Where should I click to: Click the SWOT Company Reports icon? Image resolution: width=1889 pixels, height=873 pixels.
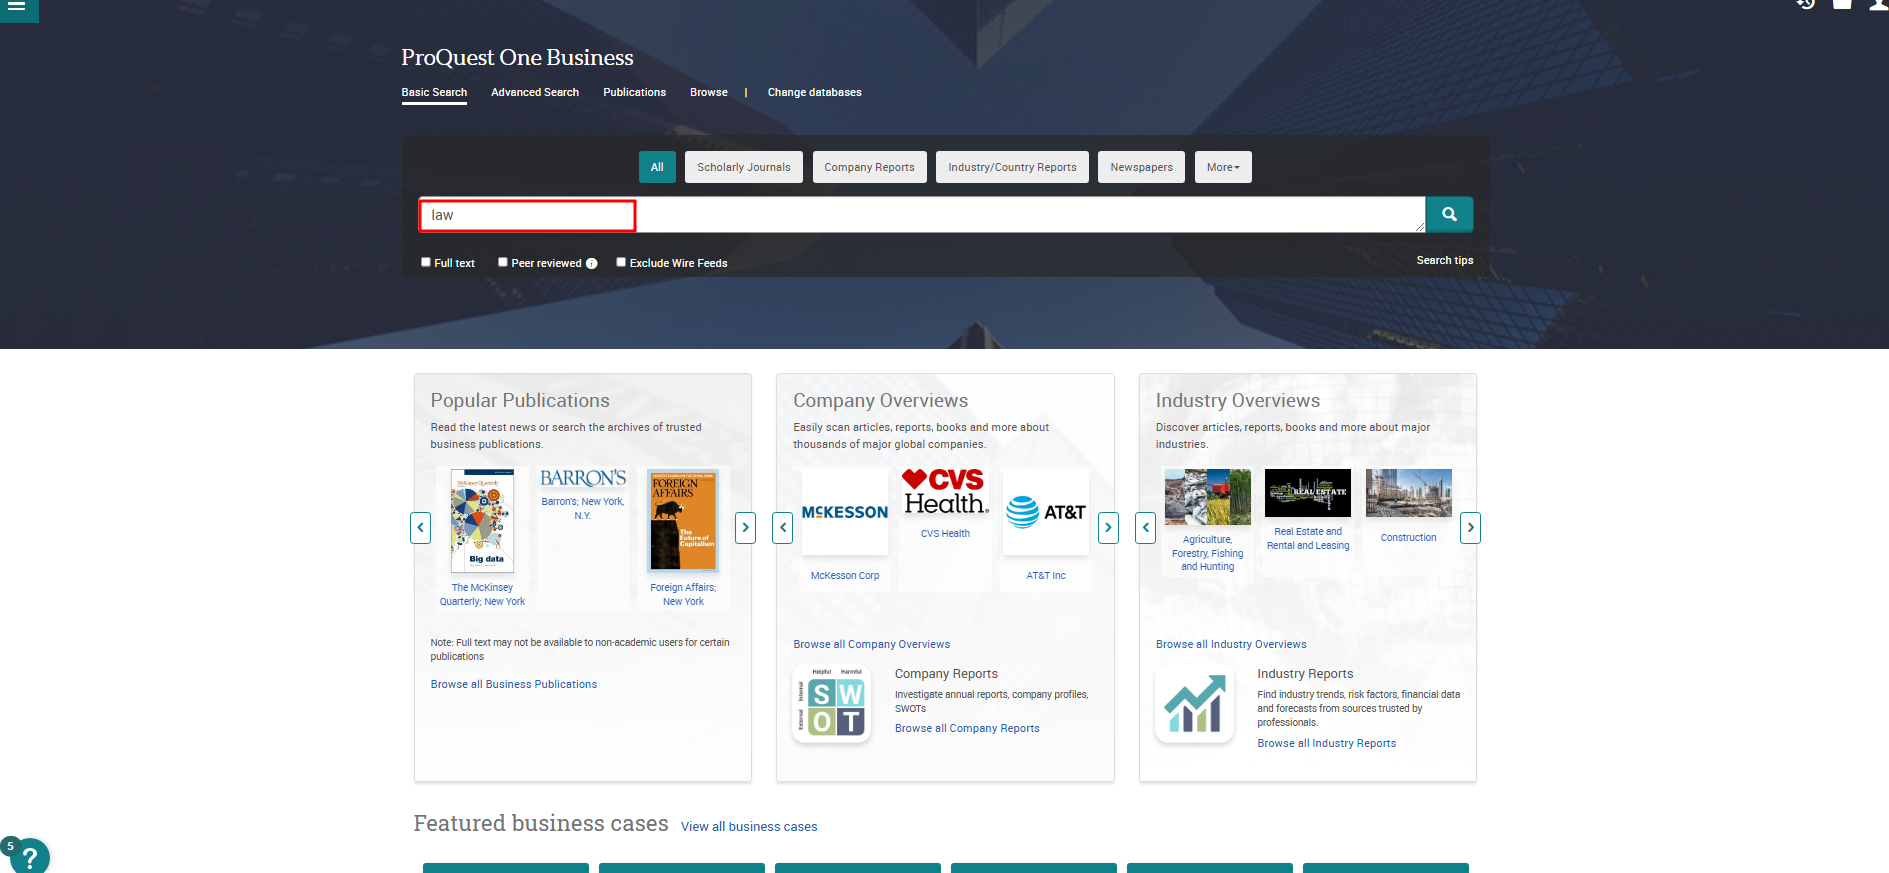coord(831,705)
